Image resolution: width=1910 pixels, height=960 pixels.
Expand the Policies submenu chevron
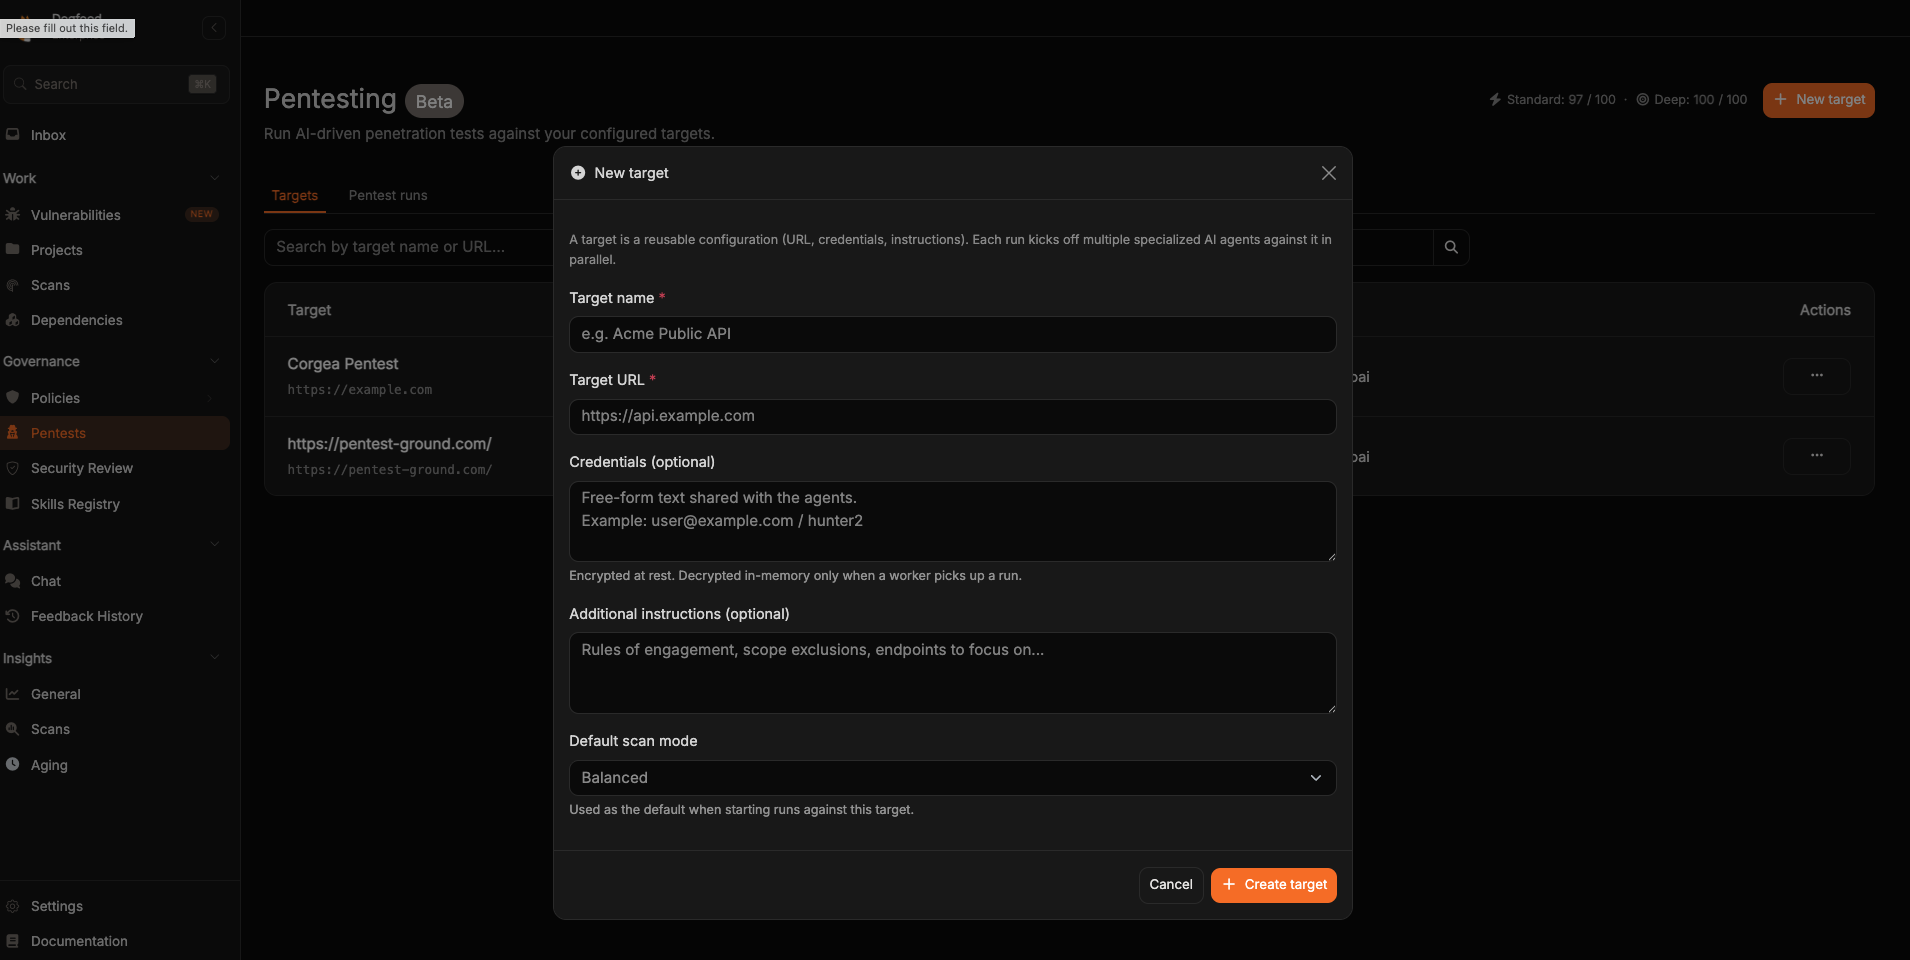point(210,398)
